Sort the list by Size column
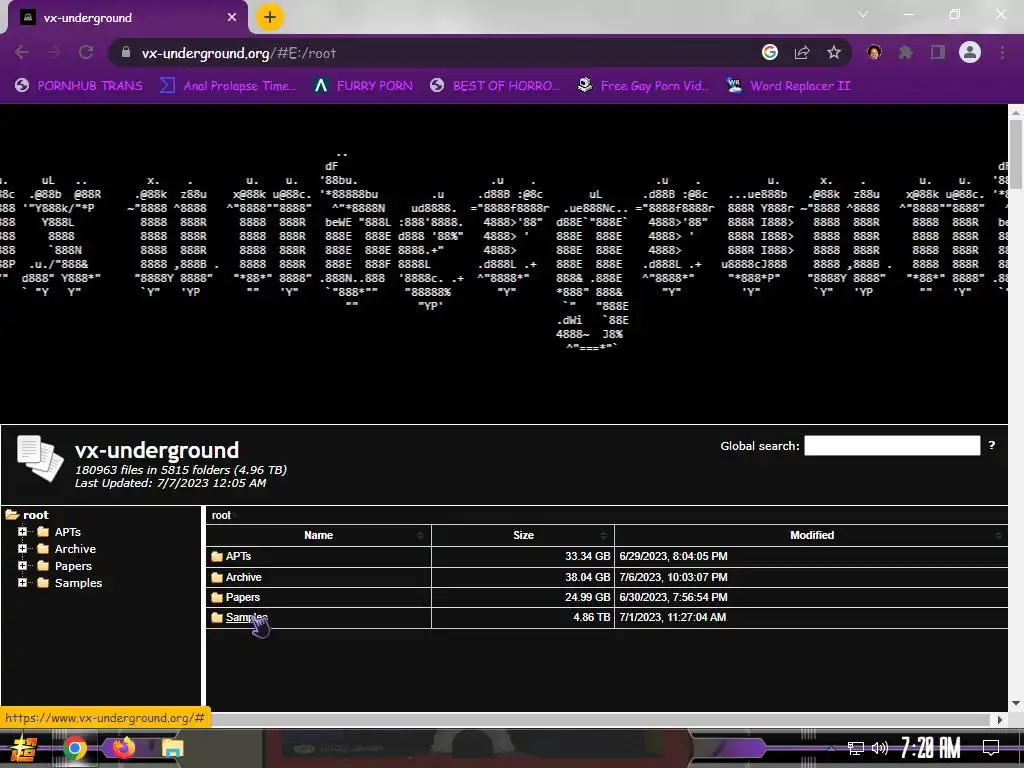 (523, 535)
